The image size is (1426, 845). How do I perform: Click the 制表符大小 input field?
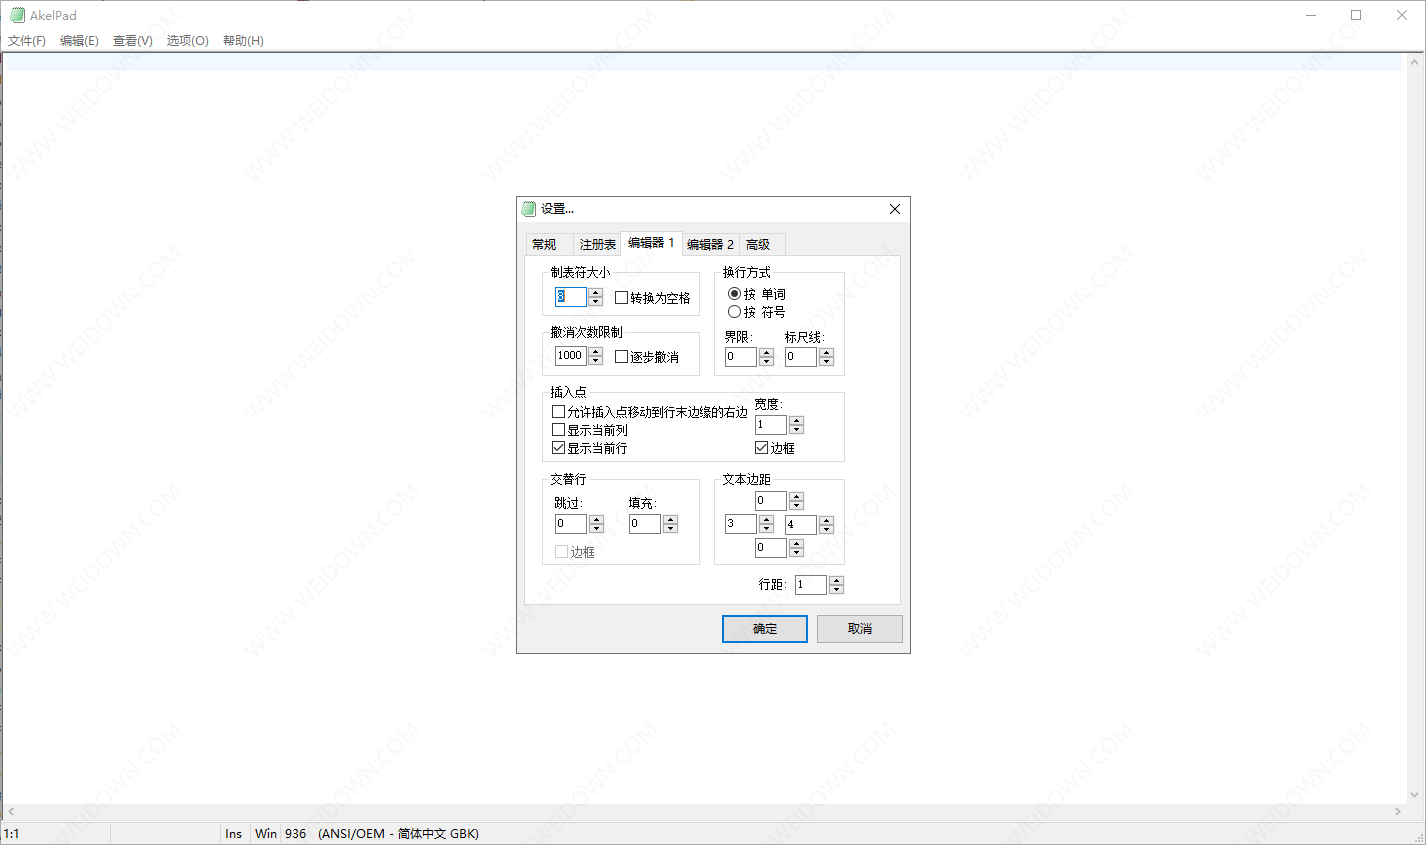571,297
